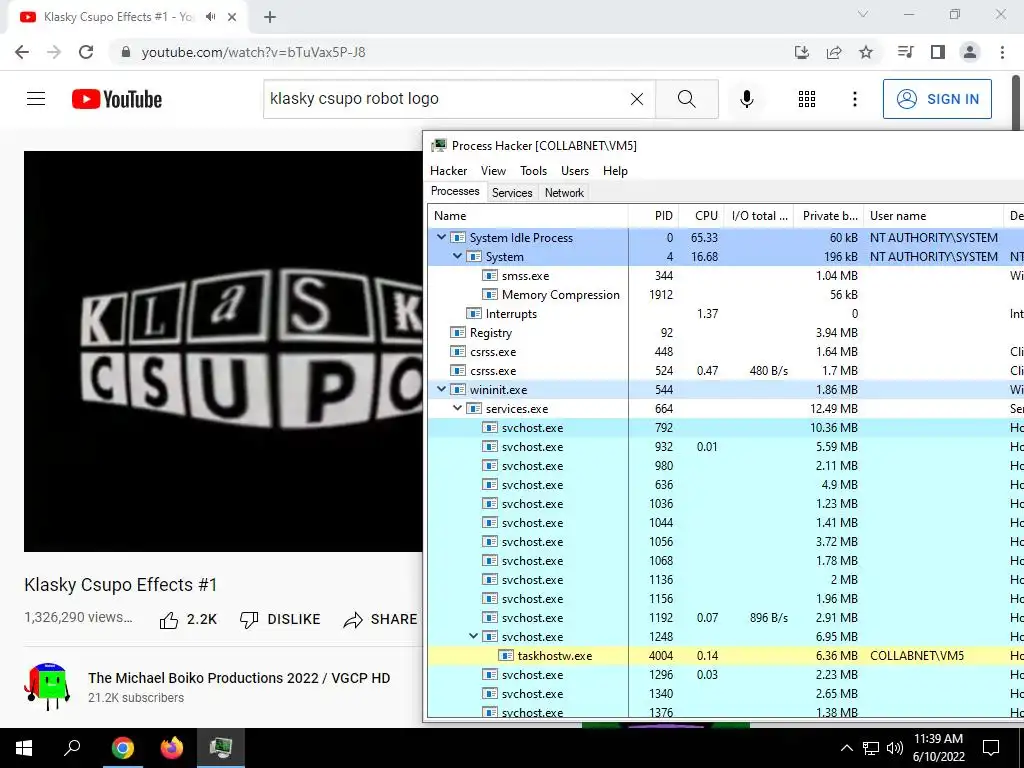
Task: Click the install/download icon in address bar
Action: (x=802, y=52)
